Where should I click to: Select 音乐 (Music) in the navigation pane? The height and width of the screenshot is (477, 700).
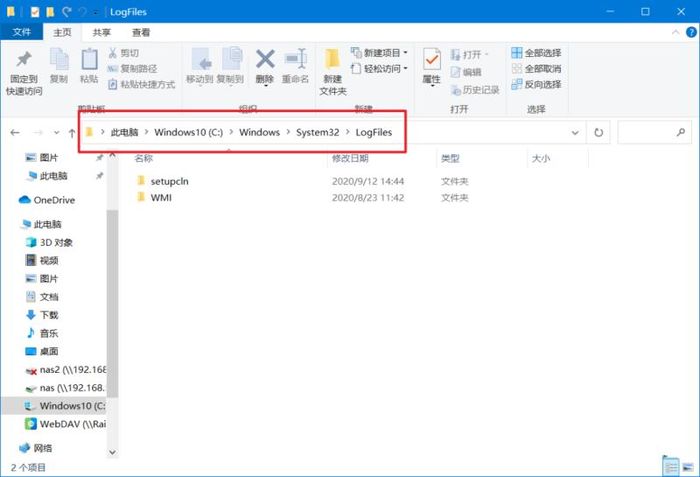(42, 333)
